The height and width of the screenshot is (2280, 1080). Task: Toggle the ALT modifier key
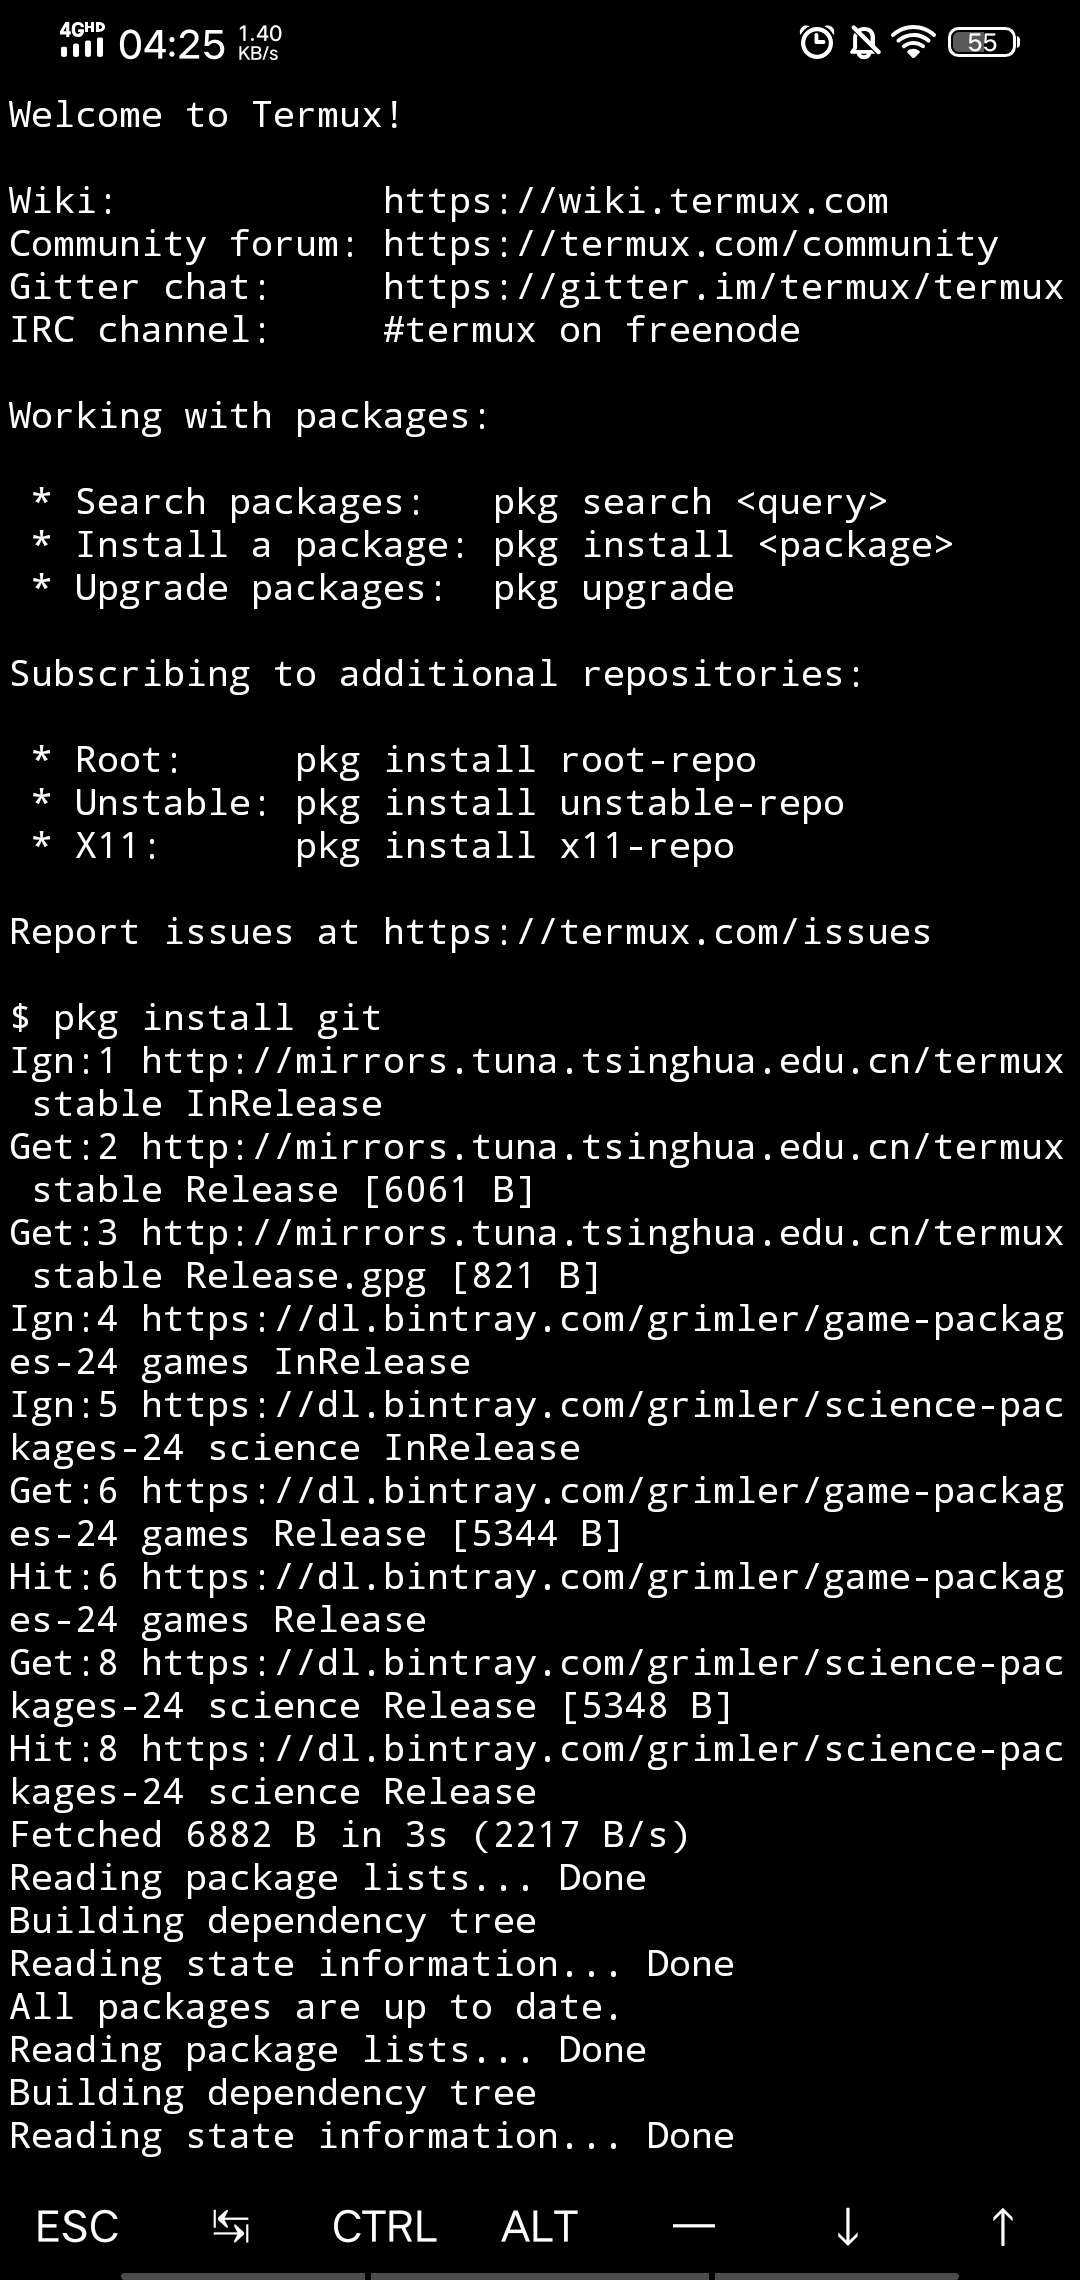[x=540, y=2227]
